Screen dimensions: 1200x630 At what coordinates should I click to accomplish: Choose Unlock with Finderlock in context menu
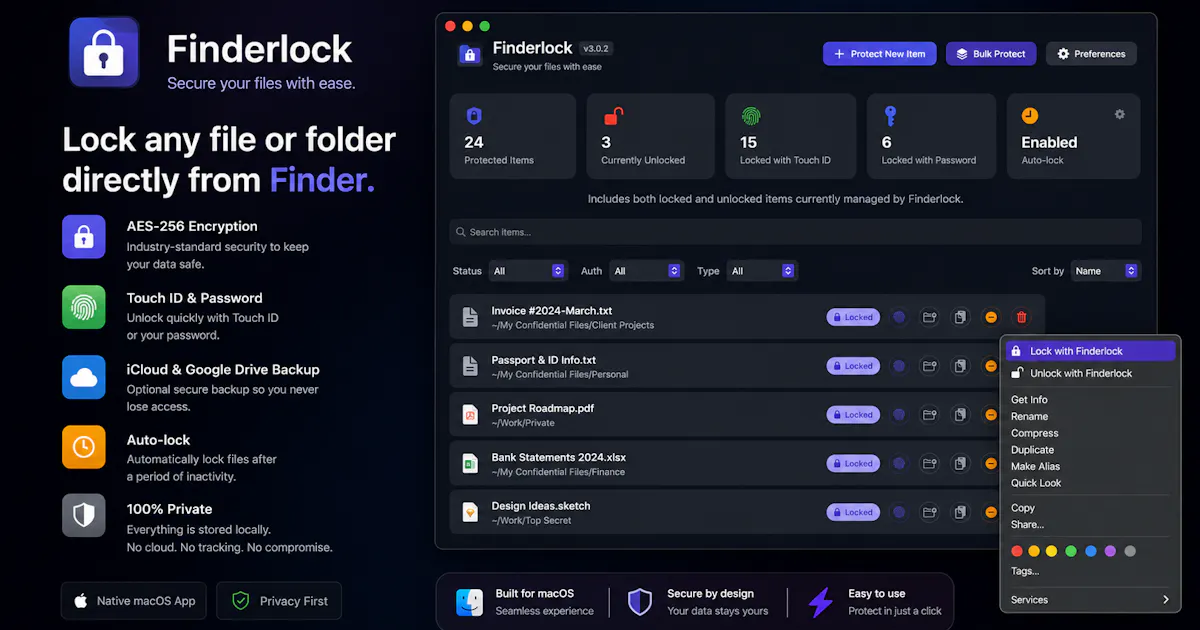(x=1090, y=373)
